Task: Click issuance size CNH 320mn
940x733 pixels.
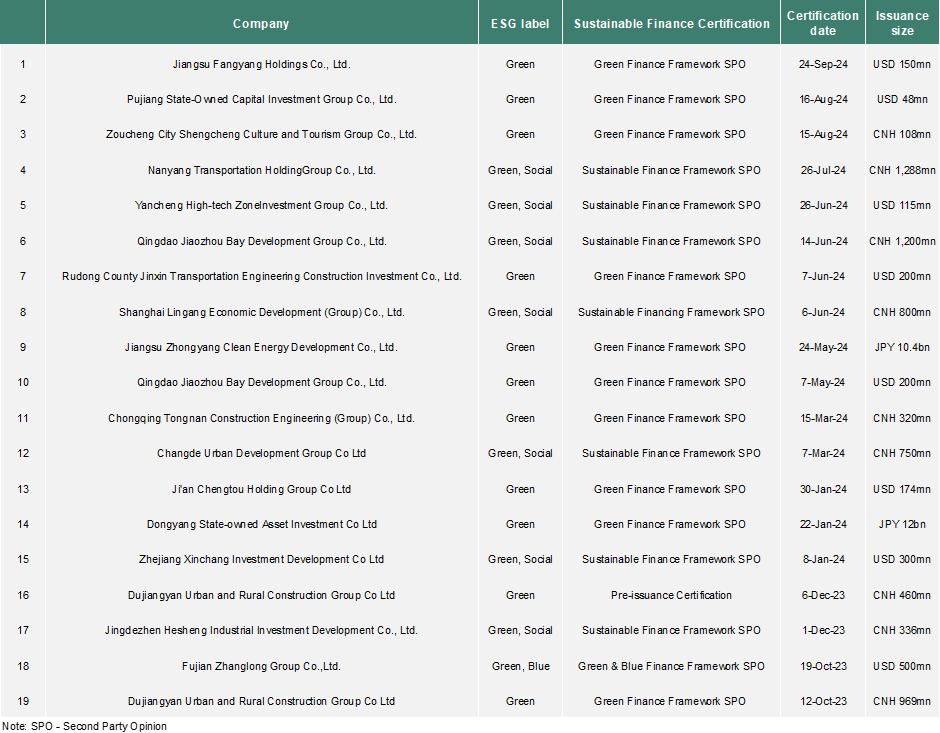Action: coord(902,418)
